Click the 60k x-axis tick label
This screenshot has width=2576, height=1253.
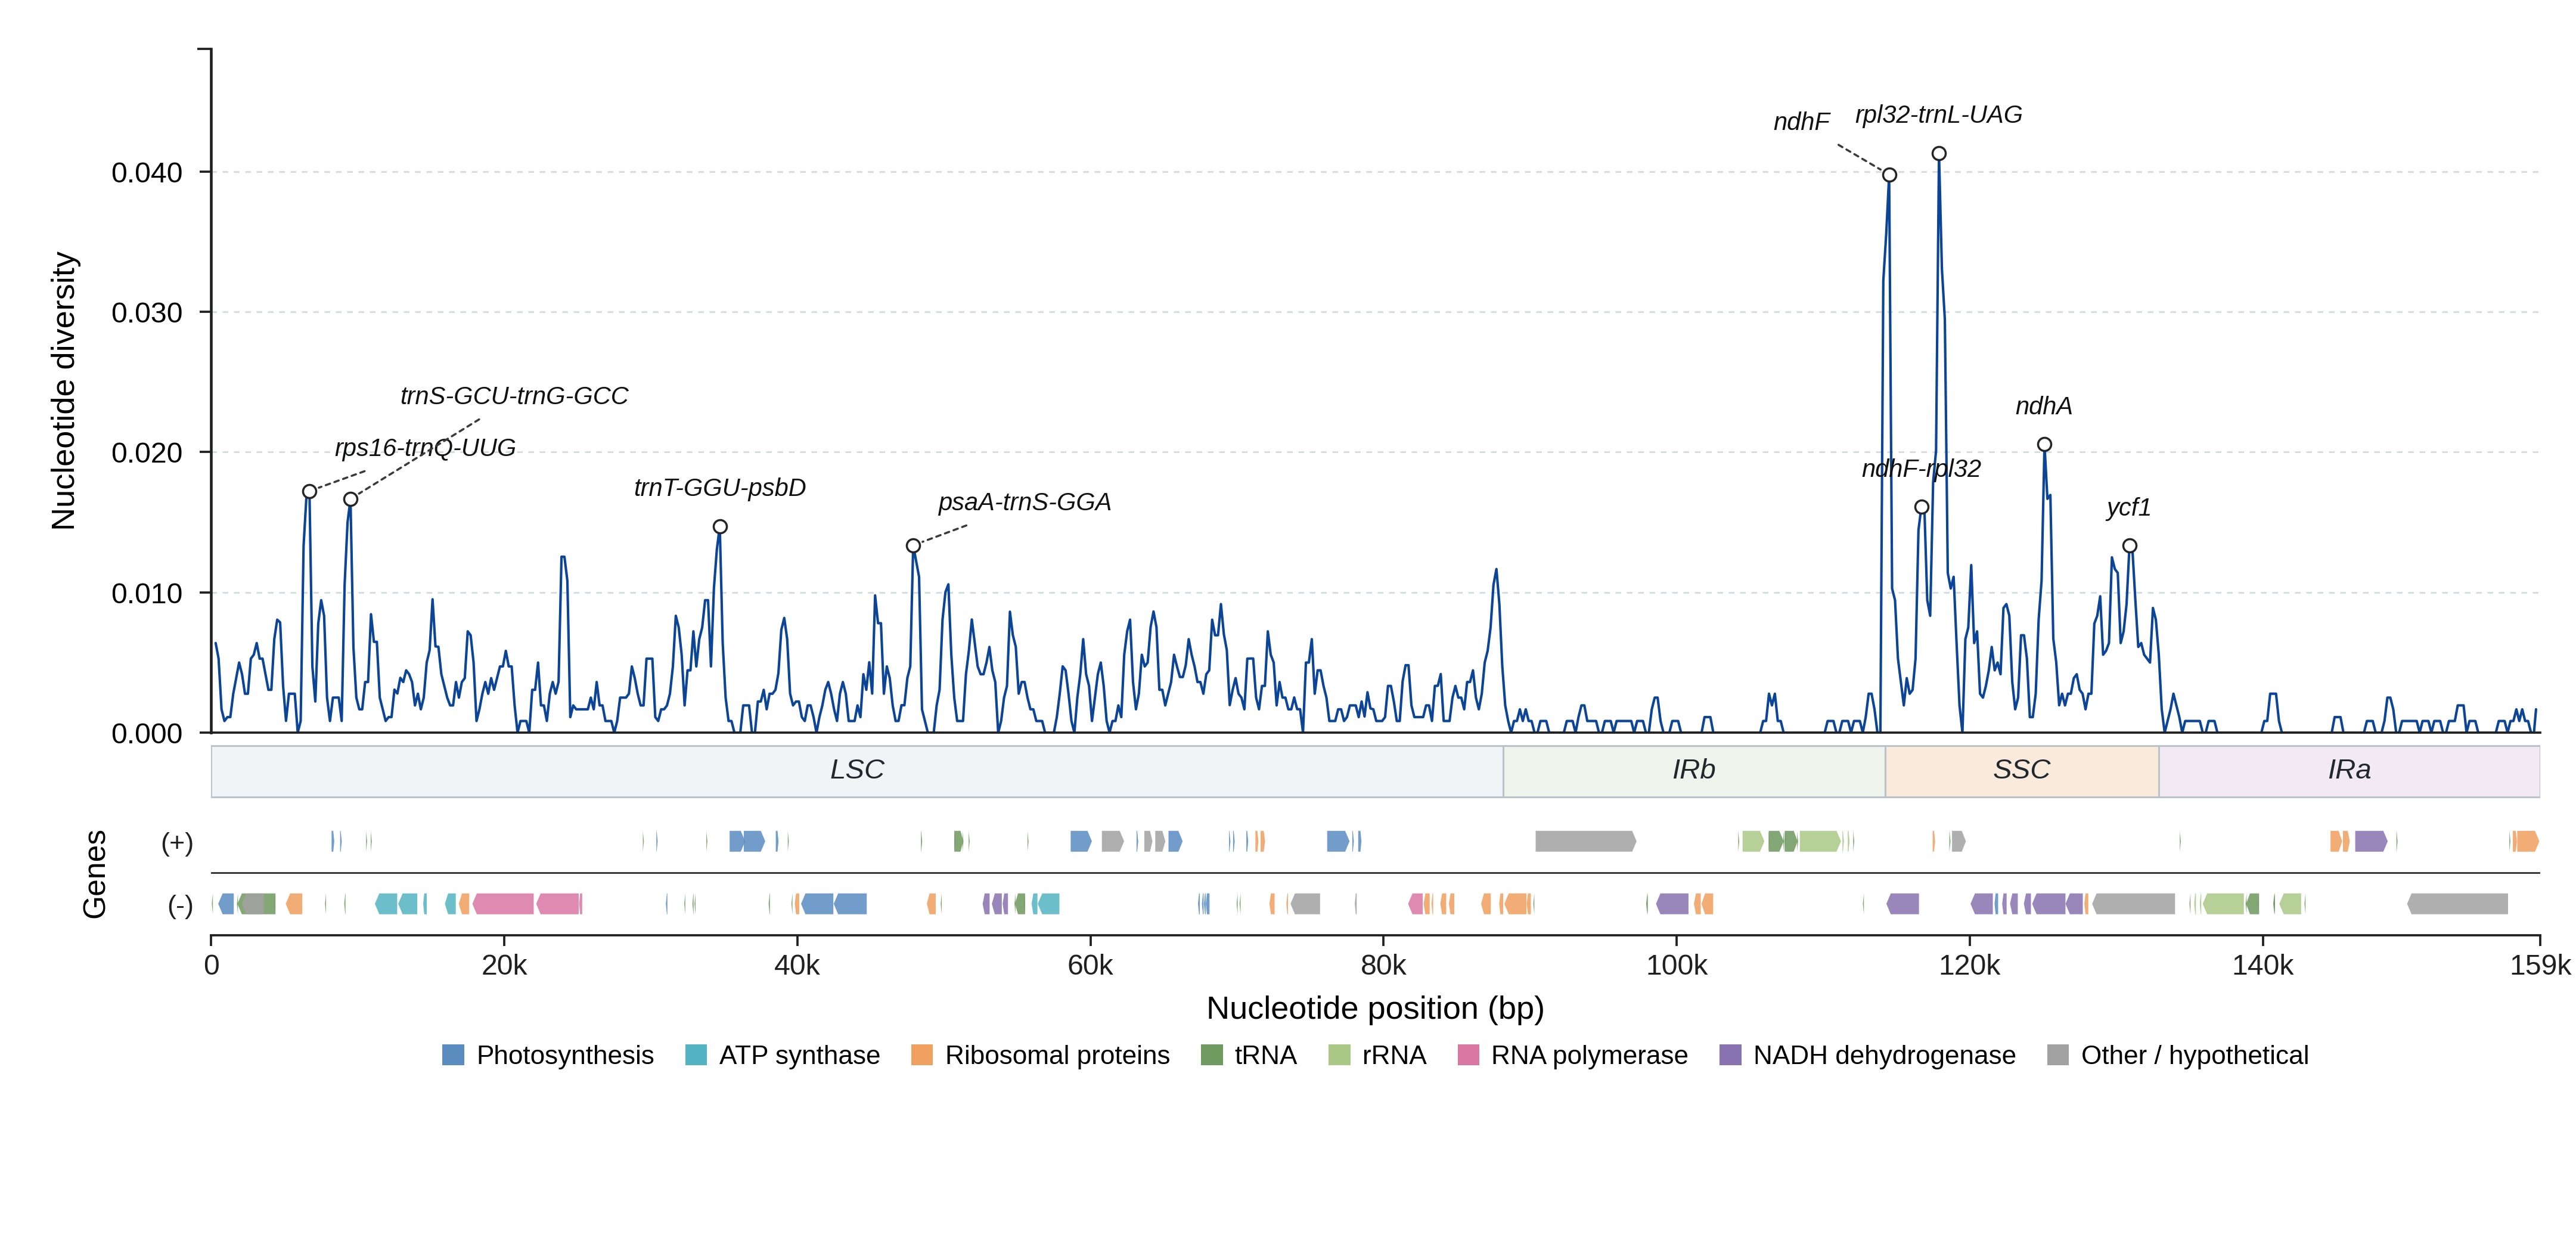(1090, 966)
